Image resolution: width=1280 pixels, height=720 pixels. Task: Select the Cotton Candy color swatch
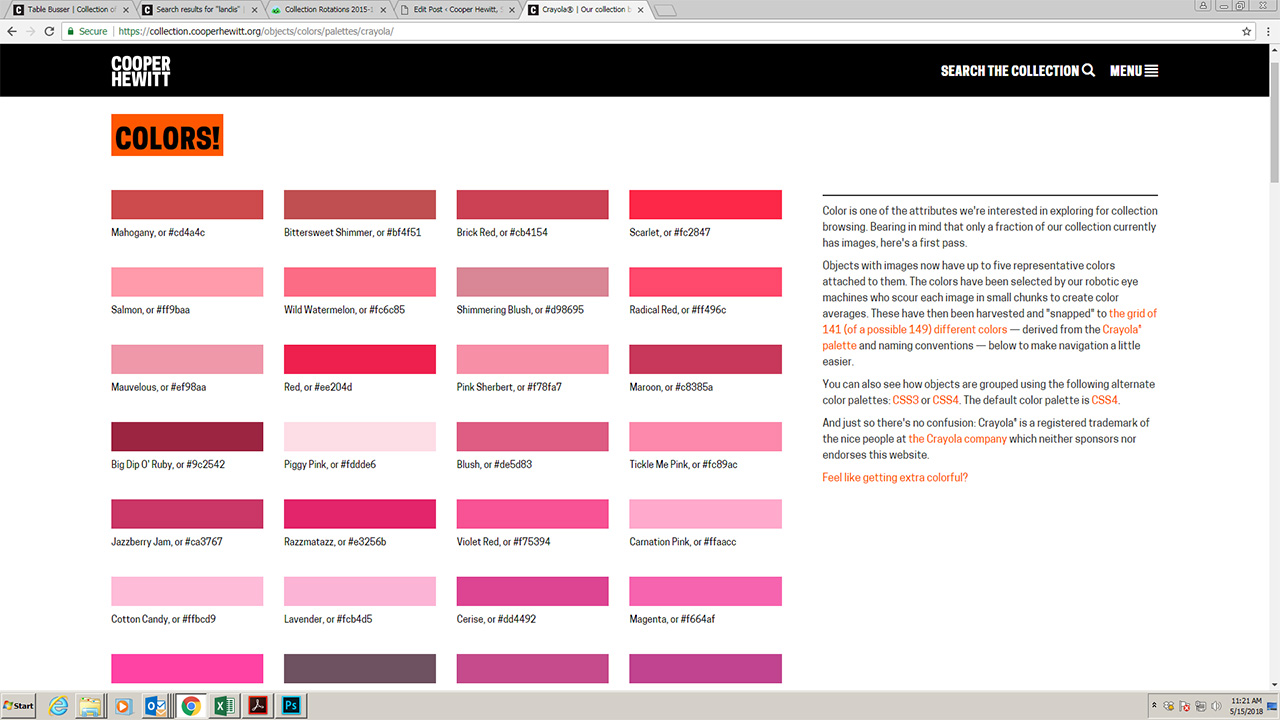tap(187, 591)
